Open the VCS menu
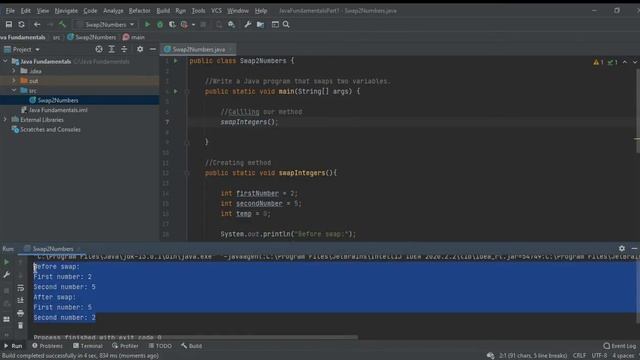This screenshot has height=360, width=640. [x=216, y=11]
